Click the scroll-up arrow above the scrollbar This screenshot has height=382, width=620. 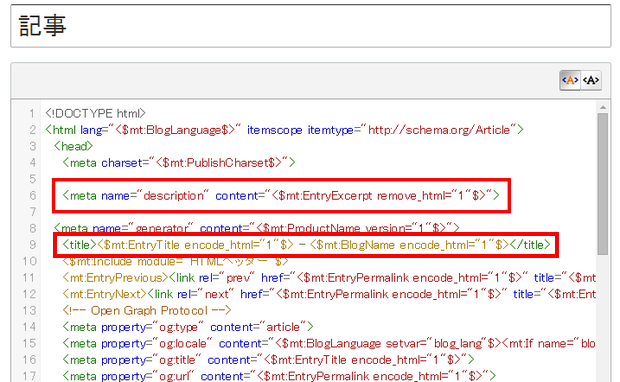click(x=603, y=107)
